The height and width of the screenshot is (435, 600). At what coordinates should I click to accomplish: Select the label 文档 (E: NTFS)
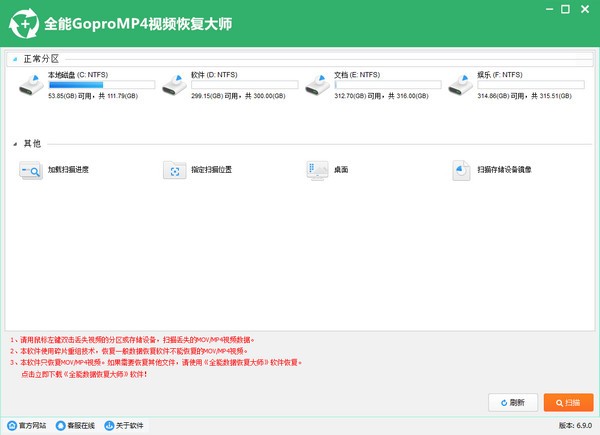pyautogui.click(x=357, y=75)
